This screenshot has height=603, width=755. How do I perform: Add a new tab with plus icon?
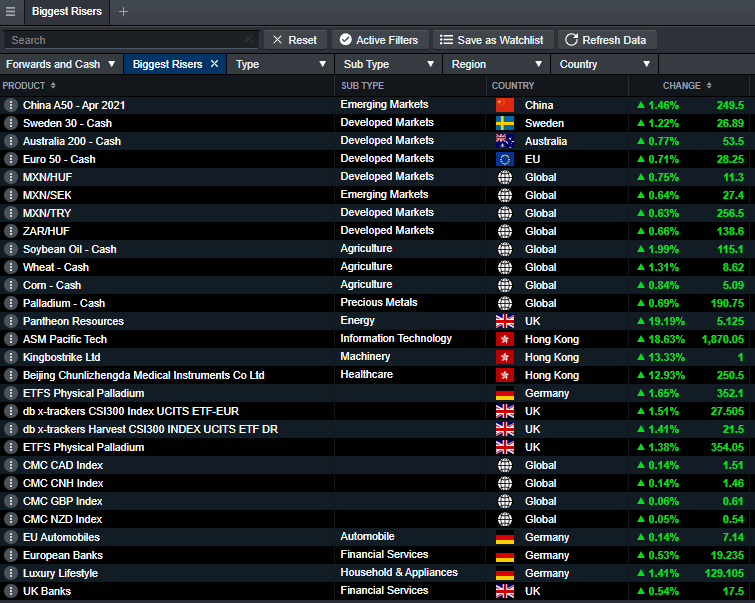123,12
